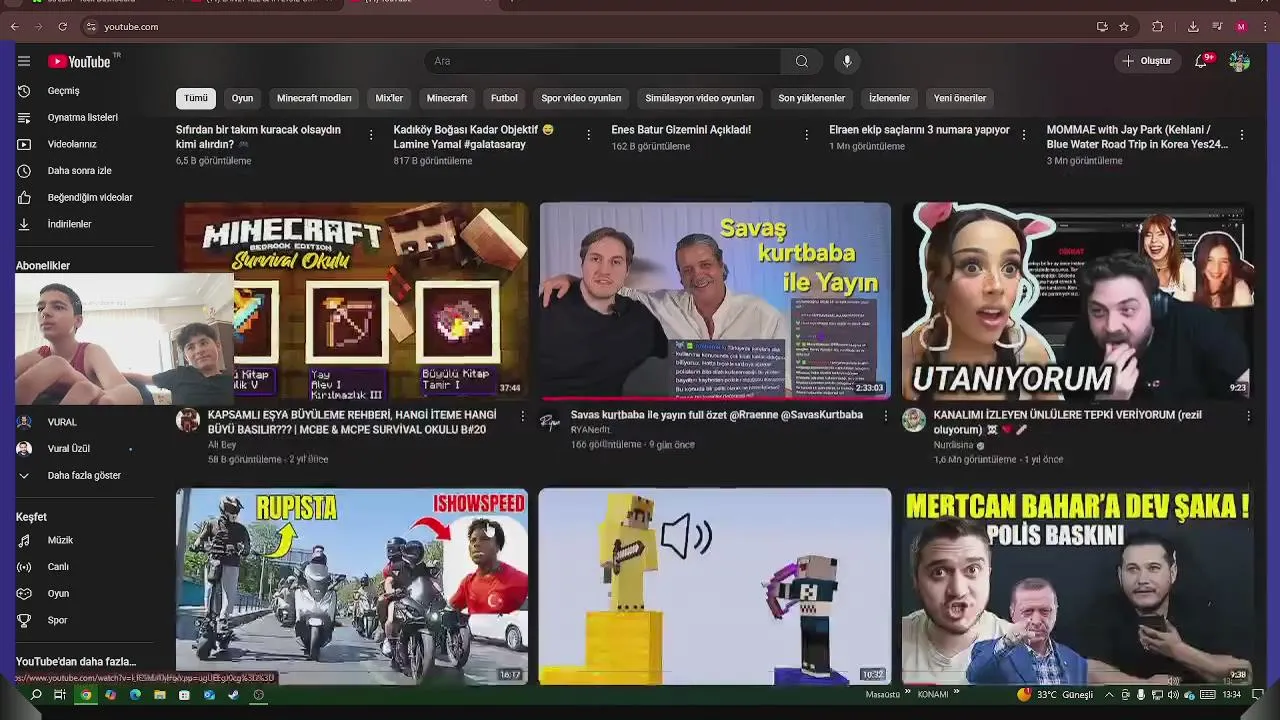Open the Savaş kurtbaba ile Yayın thumbnail

click(x=715, y=301)
